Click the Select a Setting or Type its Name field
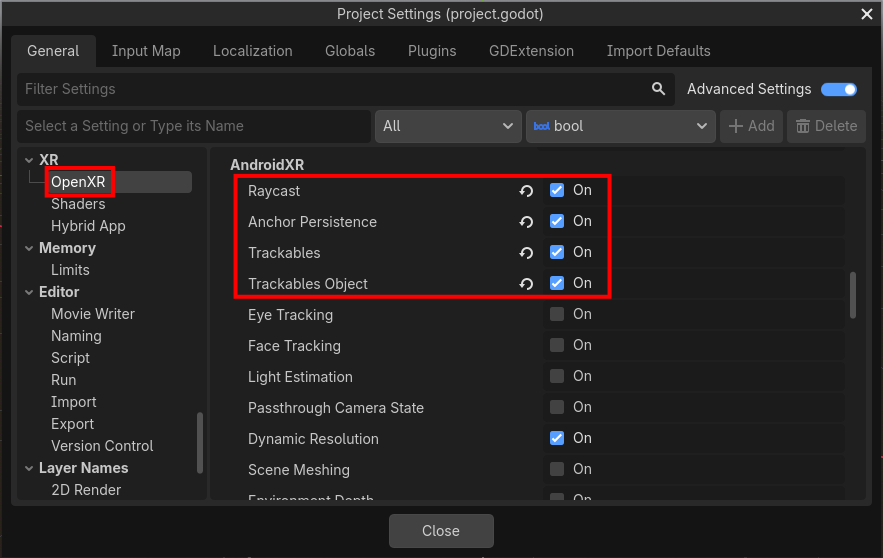Image resolution: width=883 pixels, height=558 pixels. [194, 126]
